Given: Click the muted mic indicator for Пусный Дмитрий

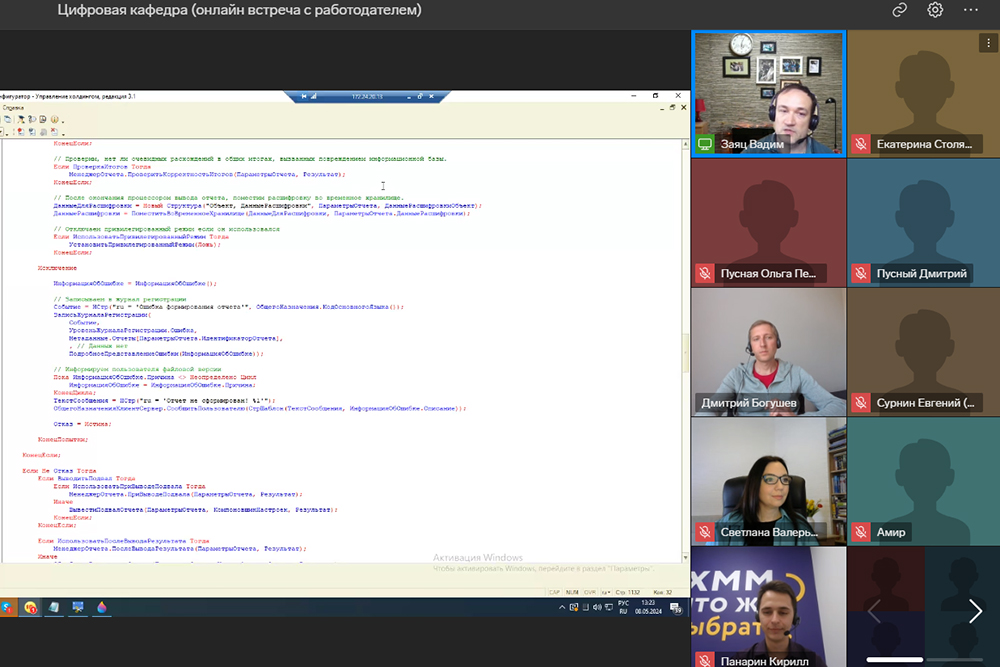Looking at the screenshot, I should point(860,273).
